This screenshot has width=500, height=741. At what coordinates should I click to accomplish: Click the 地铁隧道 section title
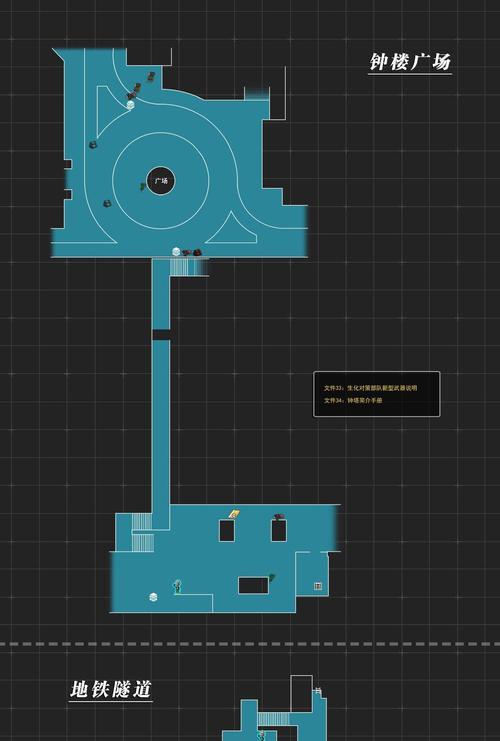(111, 689)
